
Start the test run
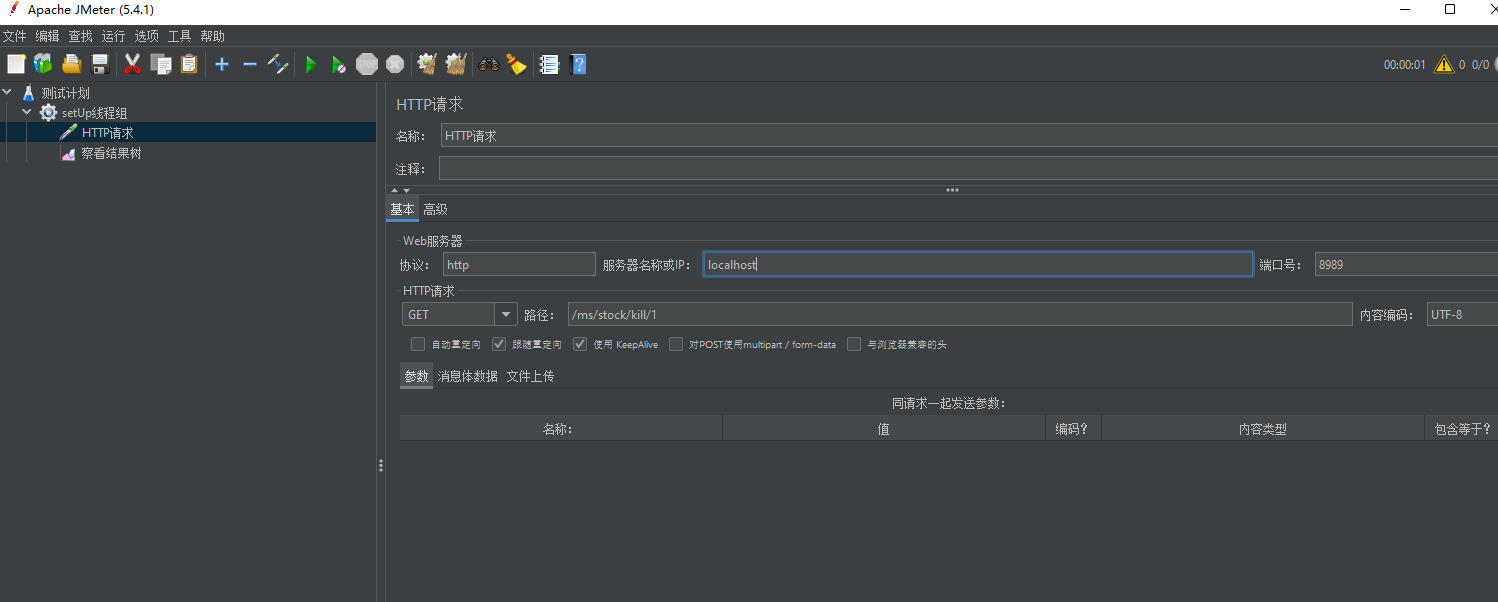click(x=311, y=64)
